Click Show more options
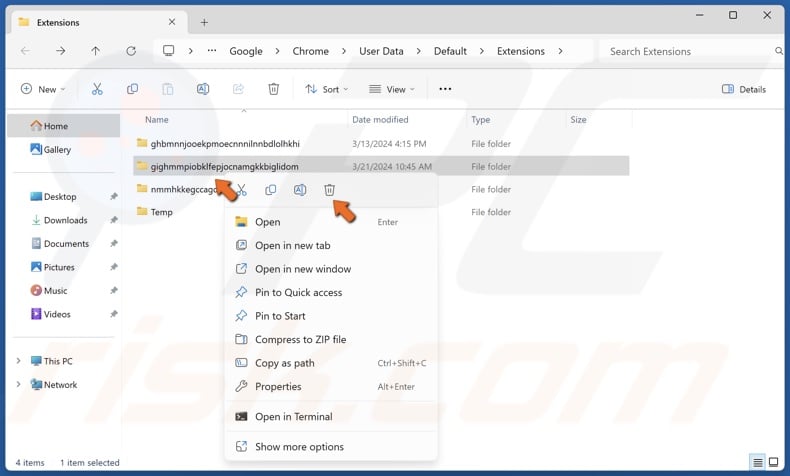 [x=331, y=447]
